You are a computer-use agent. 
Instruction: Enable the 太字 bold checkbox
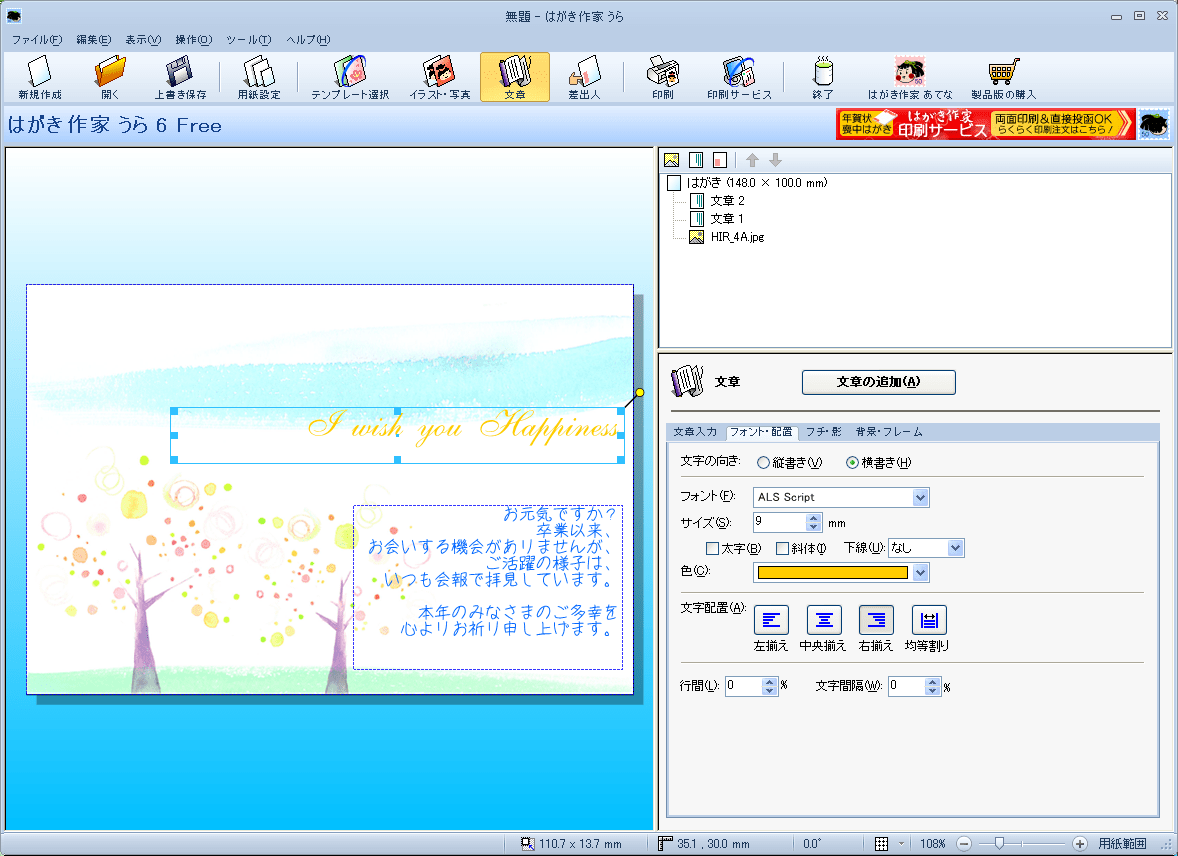tap(713, 548)
